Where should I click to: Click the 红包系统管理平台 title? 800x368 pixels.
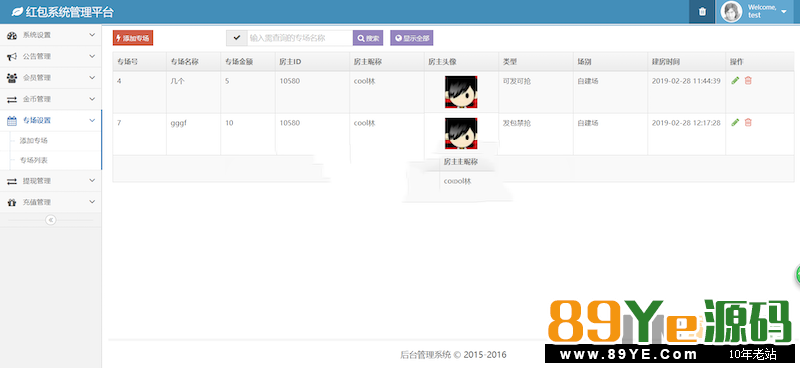tap(70, 12)
